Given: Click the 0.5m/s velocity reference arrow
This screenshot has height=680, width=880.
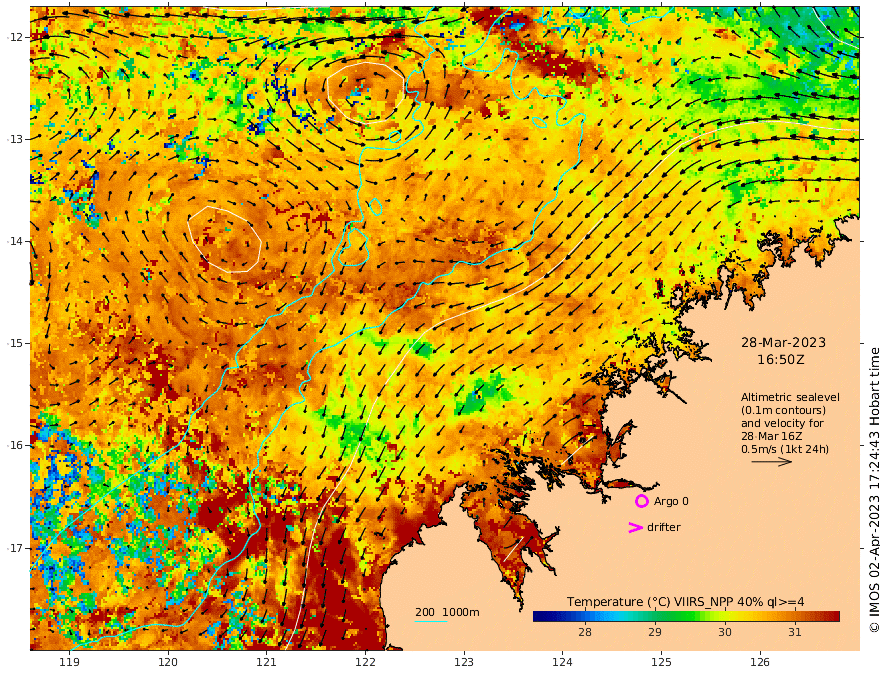Looking at the screenshot, I should pos(771,462).
